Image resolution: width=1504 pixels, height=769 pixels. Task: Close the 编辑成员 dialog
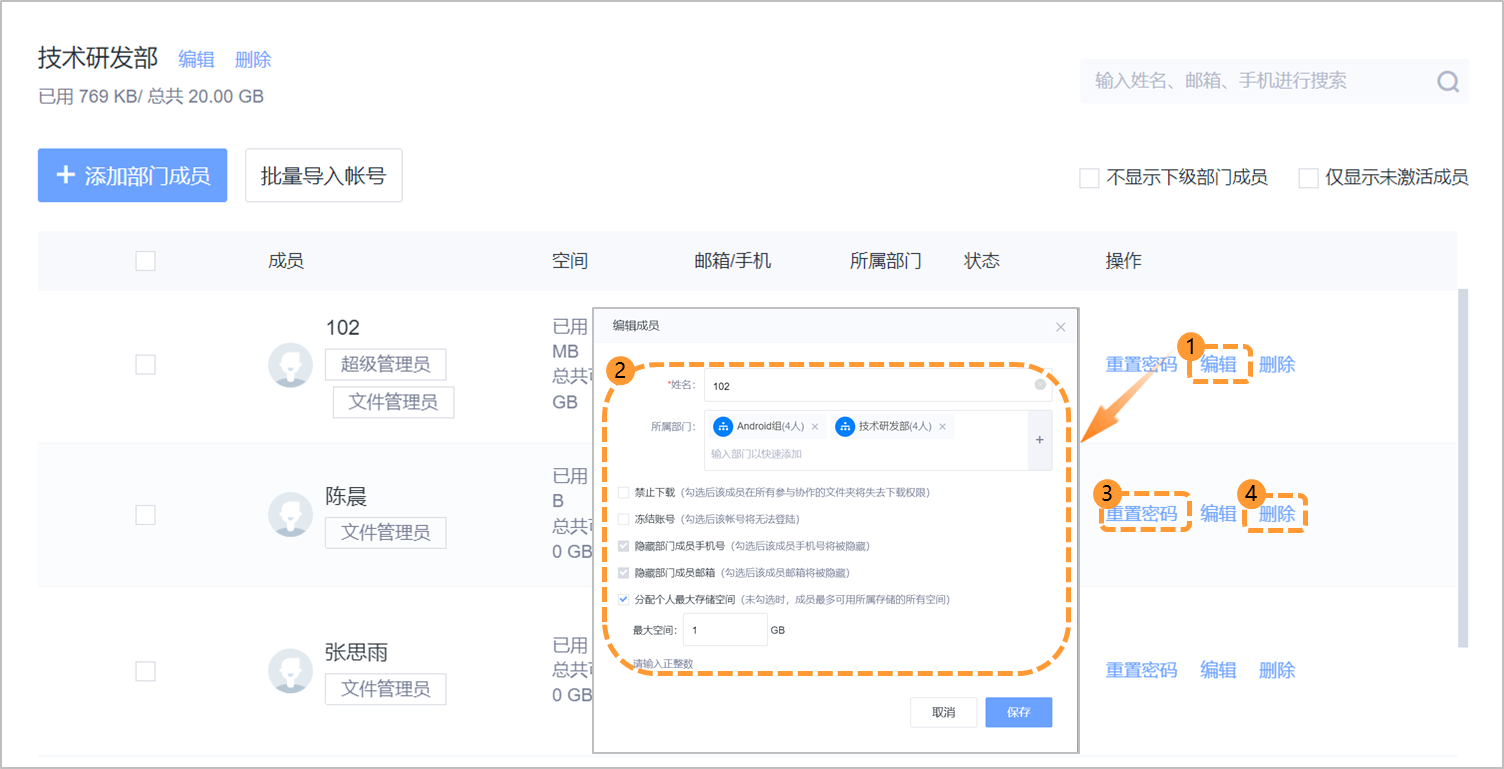(x=1061, y=327)
